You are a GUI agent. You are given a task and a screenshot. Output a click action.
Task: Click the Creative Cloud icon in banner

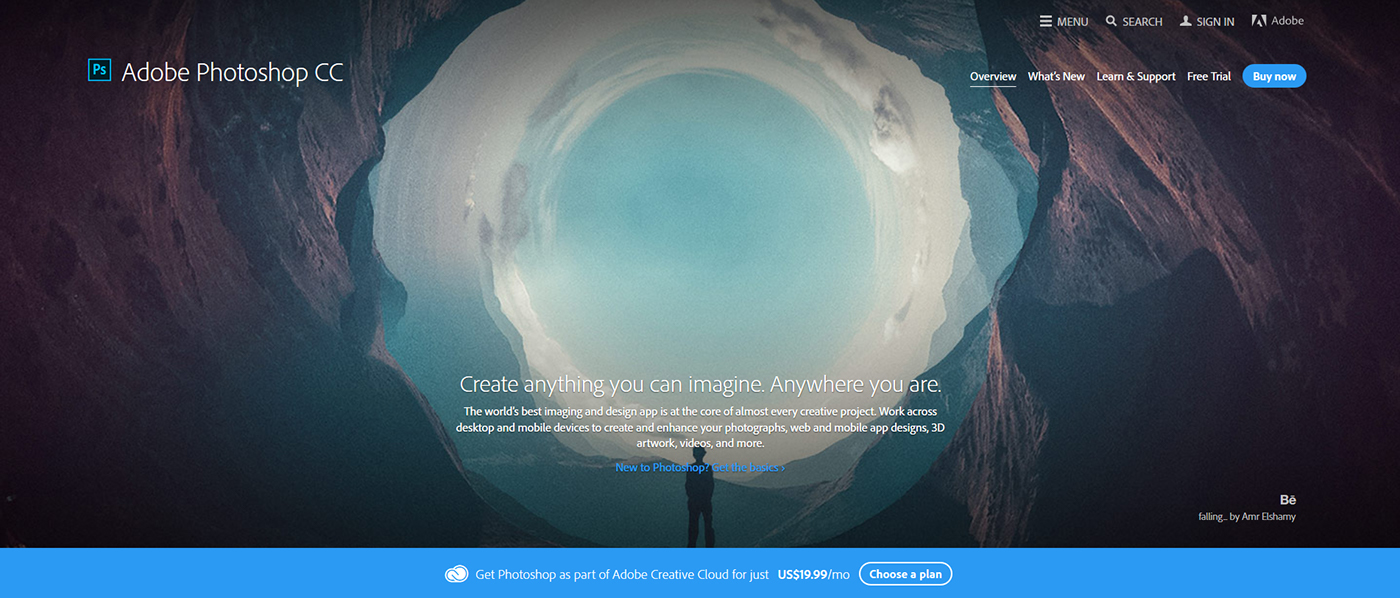point(456,574)
